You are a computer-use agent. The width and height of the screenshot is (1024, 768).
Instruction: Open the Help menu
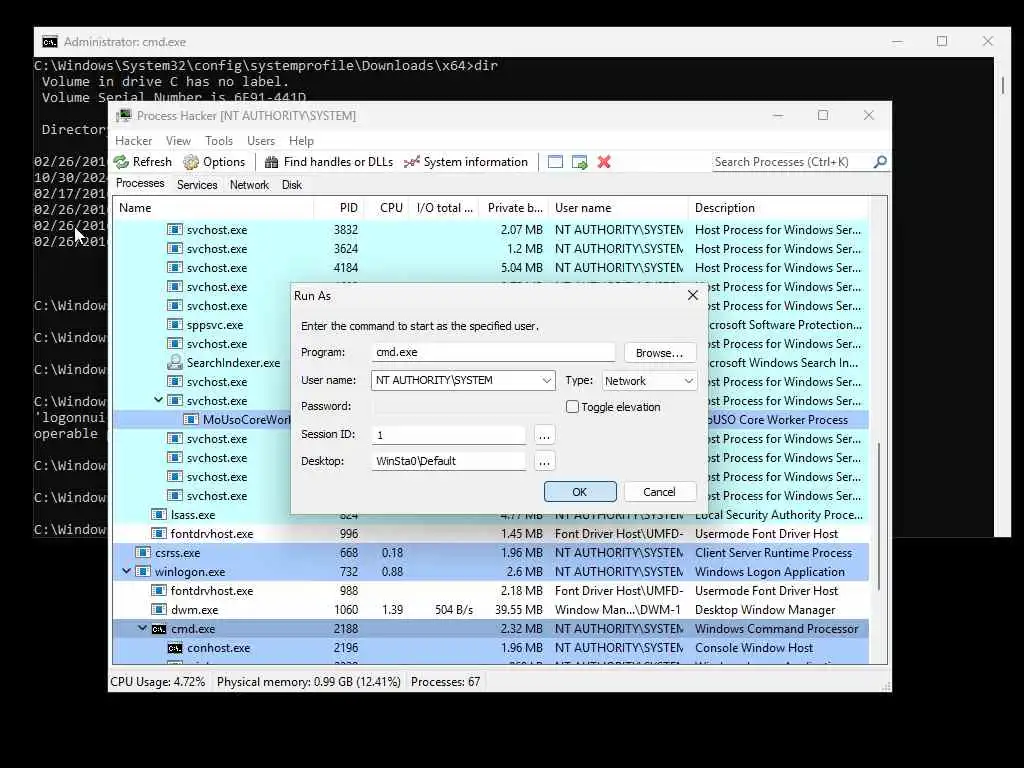pyautogui.click(x=301, y=141)
